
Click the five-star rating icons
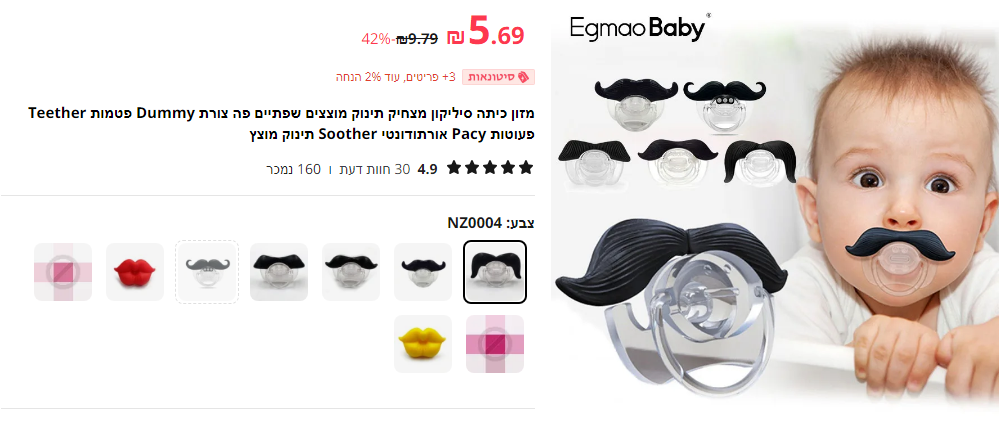tap(490, 168)
